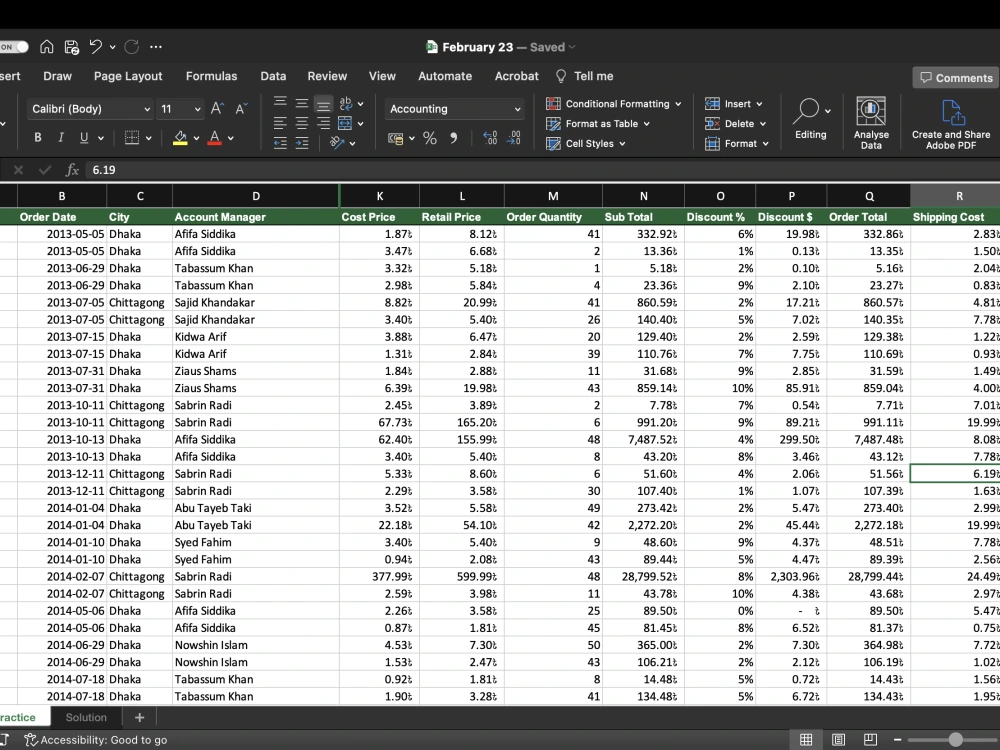Open the Insert cells dropdown
The width and height of the screenshot is (1000, 750).
tap(759, 104)
